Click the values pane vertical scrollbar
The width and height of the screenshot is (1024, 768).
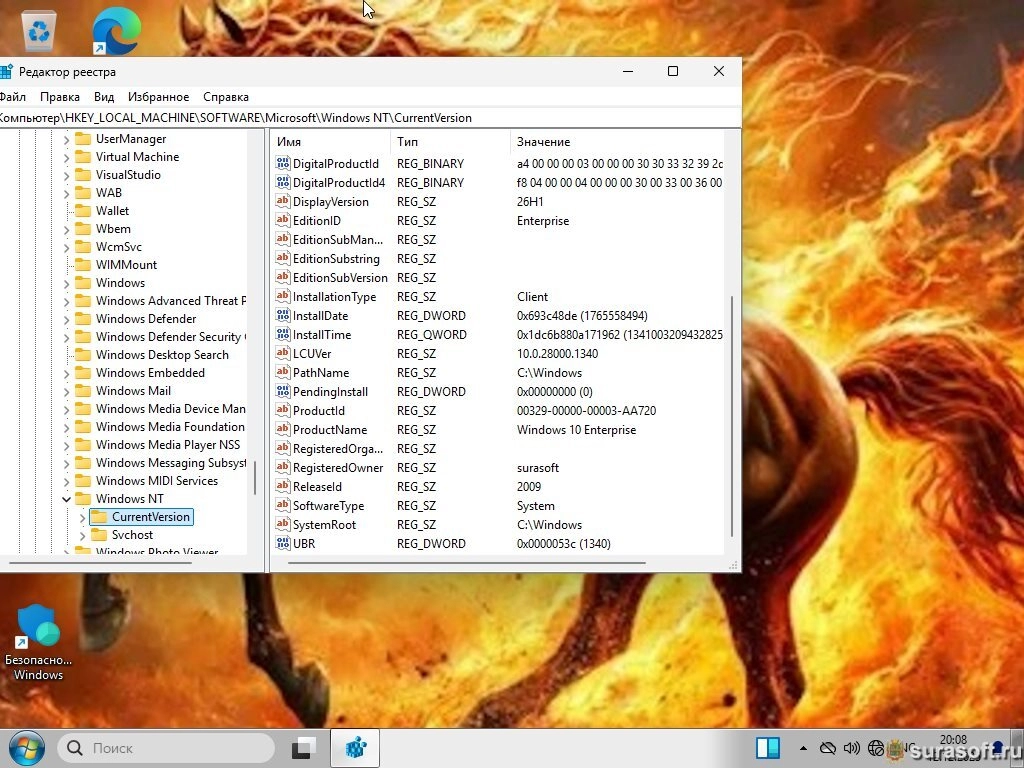731,416
